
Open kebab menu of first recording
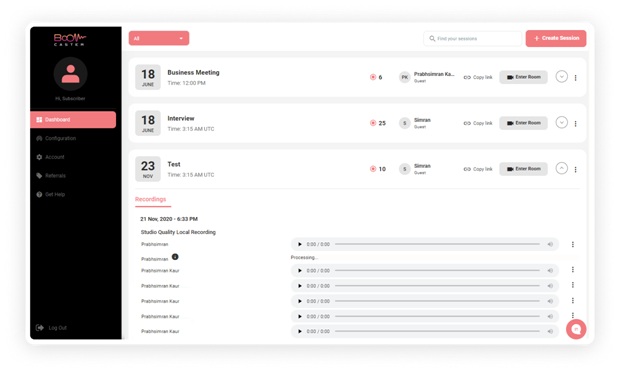(x=573, y=244)
